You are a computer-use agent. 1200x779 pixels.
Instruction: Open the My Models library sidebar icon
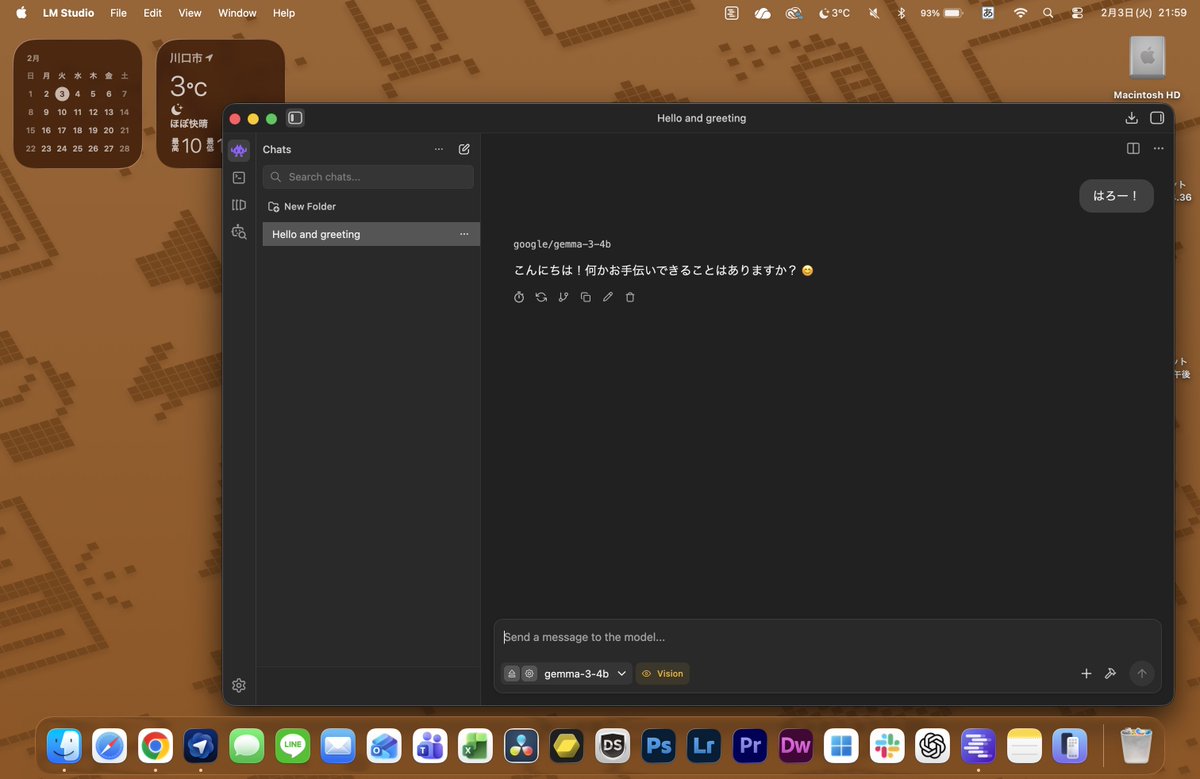(x=238, y=205)
